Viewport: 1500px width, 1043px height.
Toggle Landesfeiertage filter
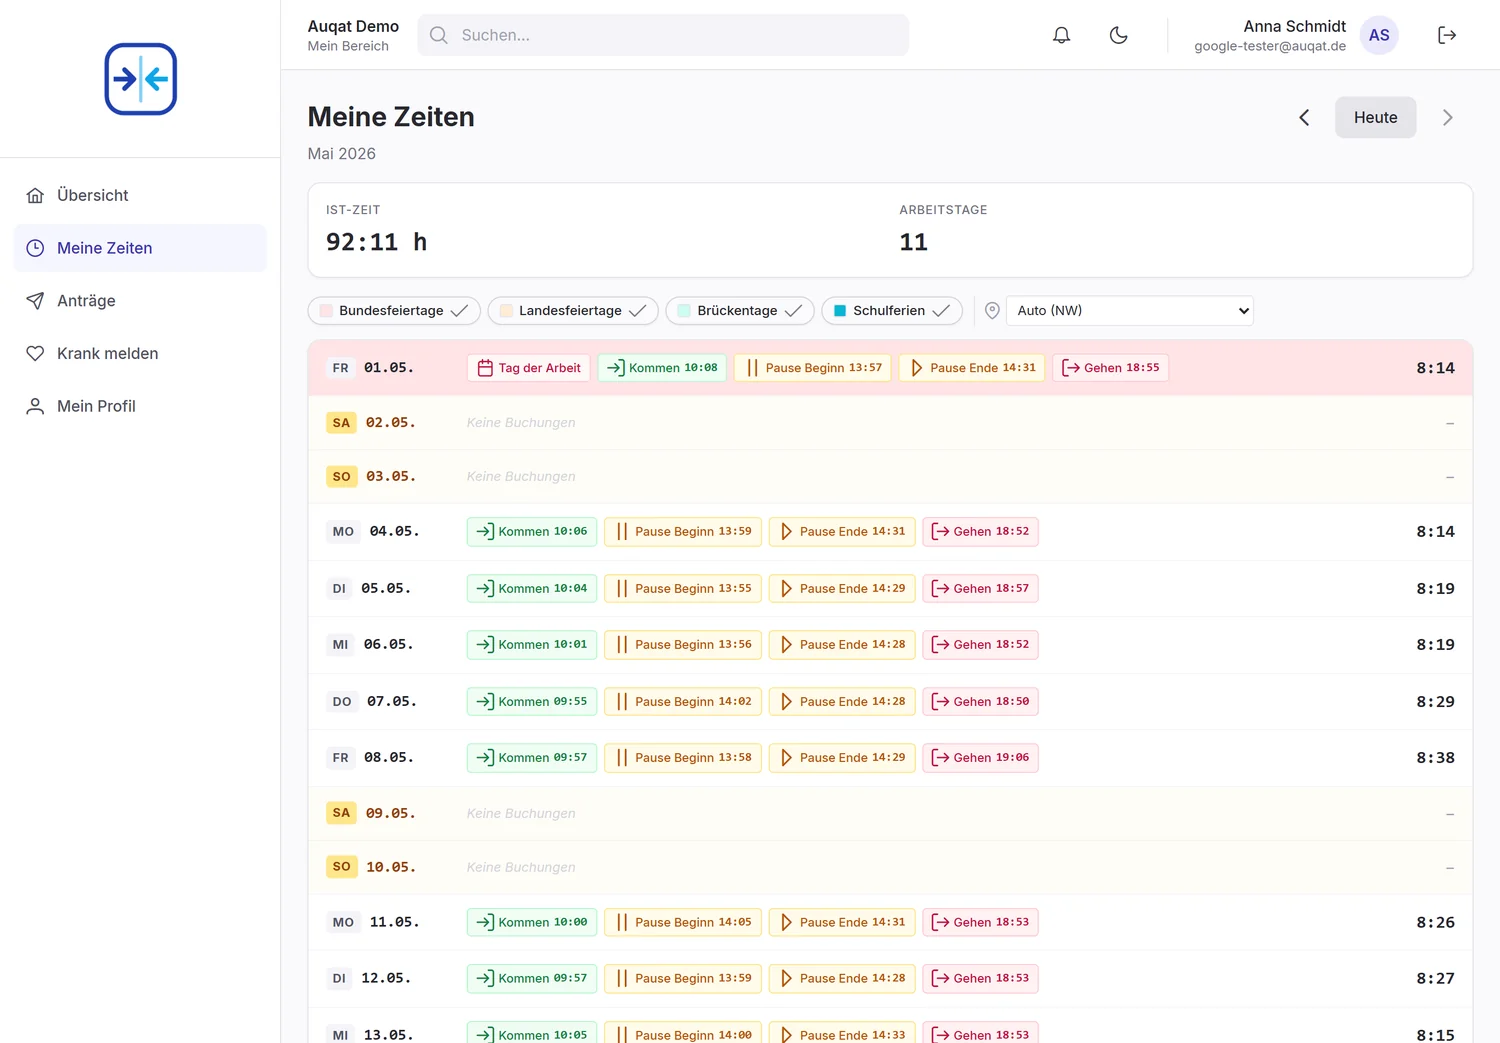click(573, 311)
